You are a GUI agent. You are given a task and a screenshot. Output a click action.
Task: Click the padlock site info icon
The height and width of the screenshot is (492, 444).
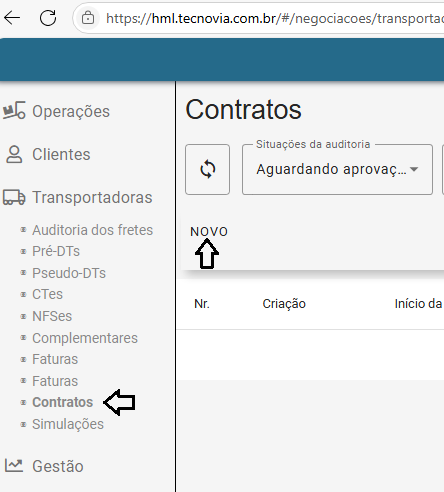point(88,18)
